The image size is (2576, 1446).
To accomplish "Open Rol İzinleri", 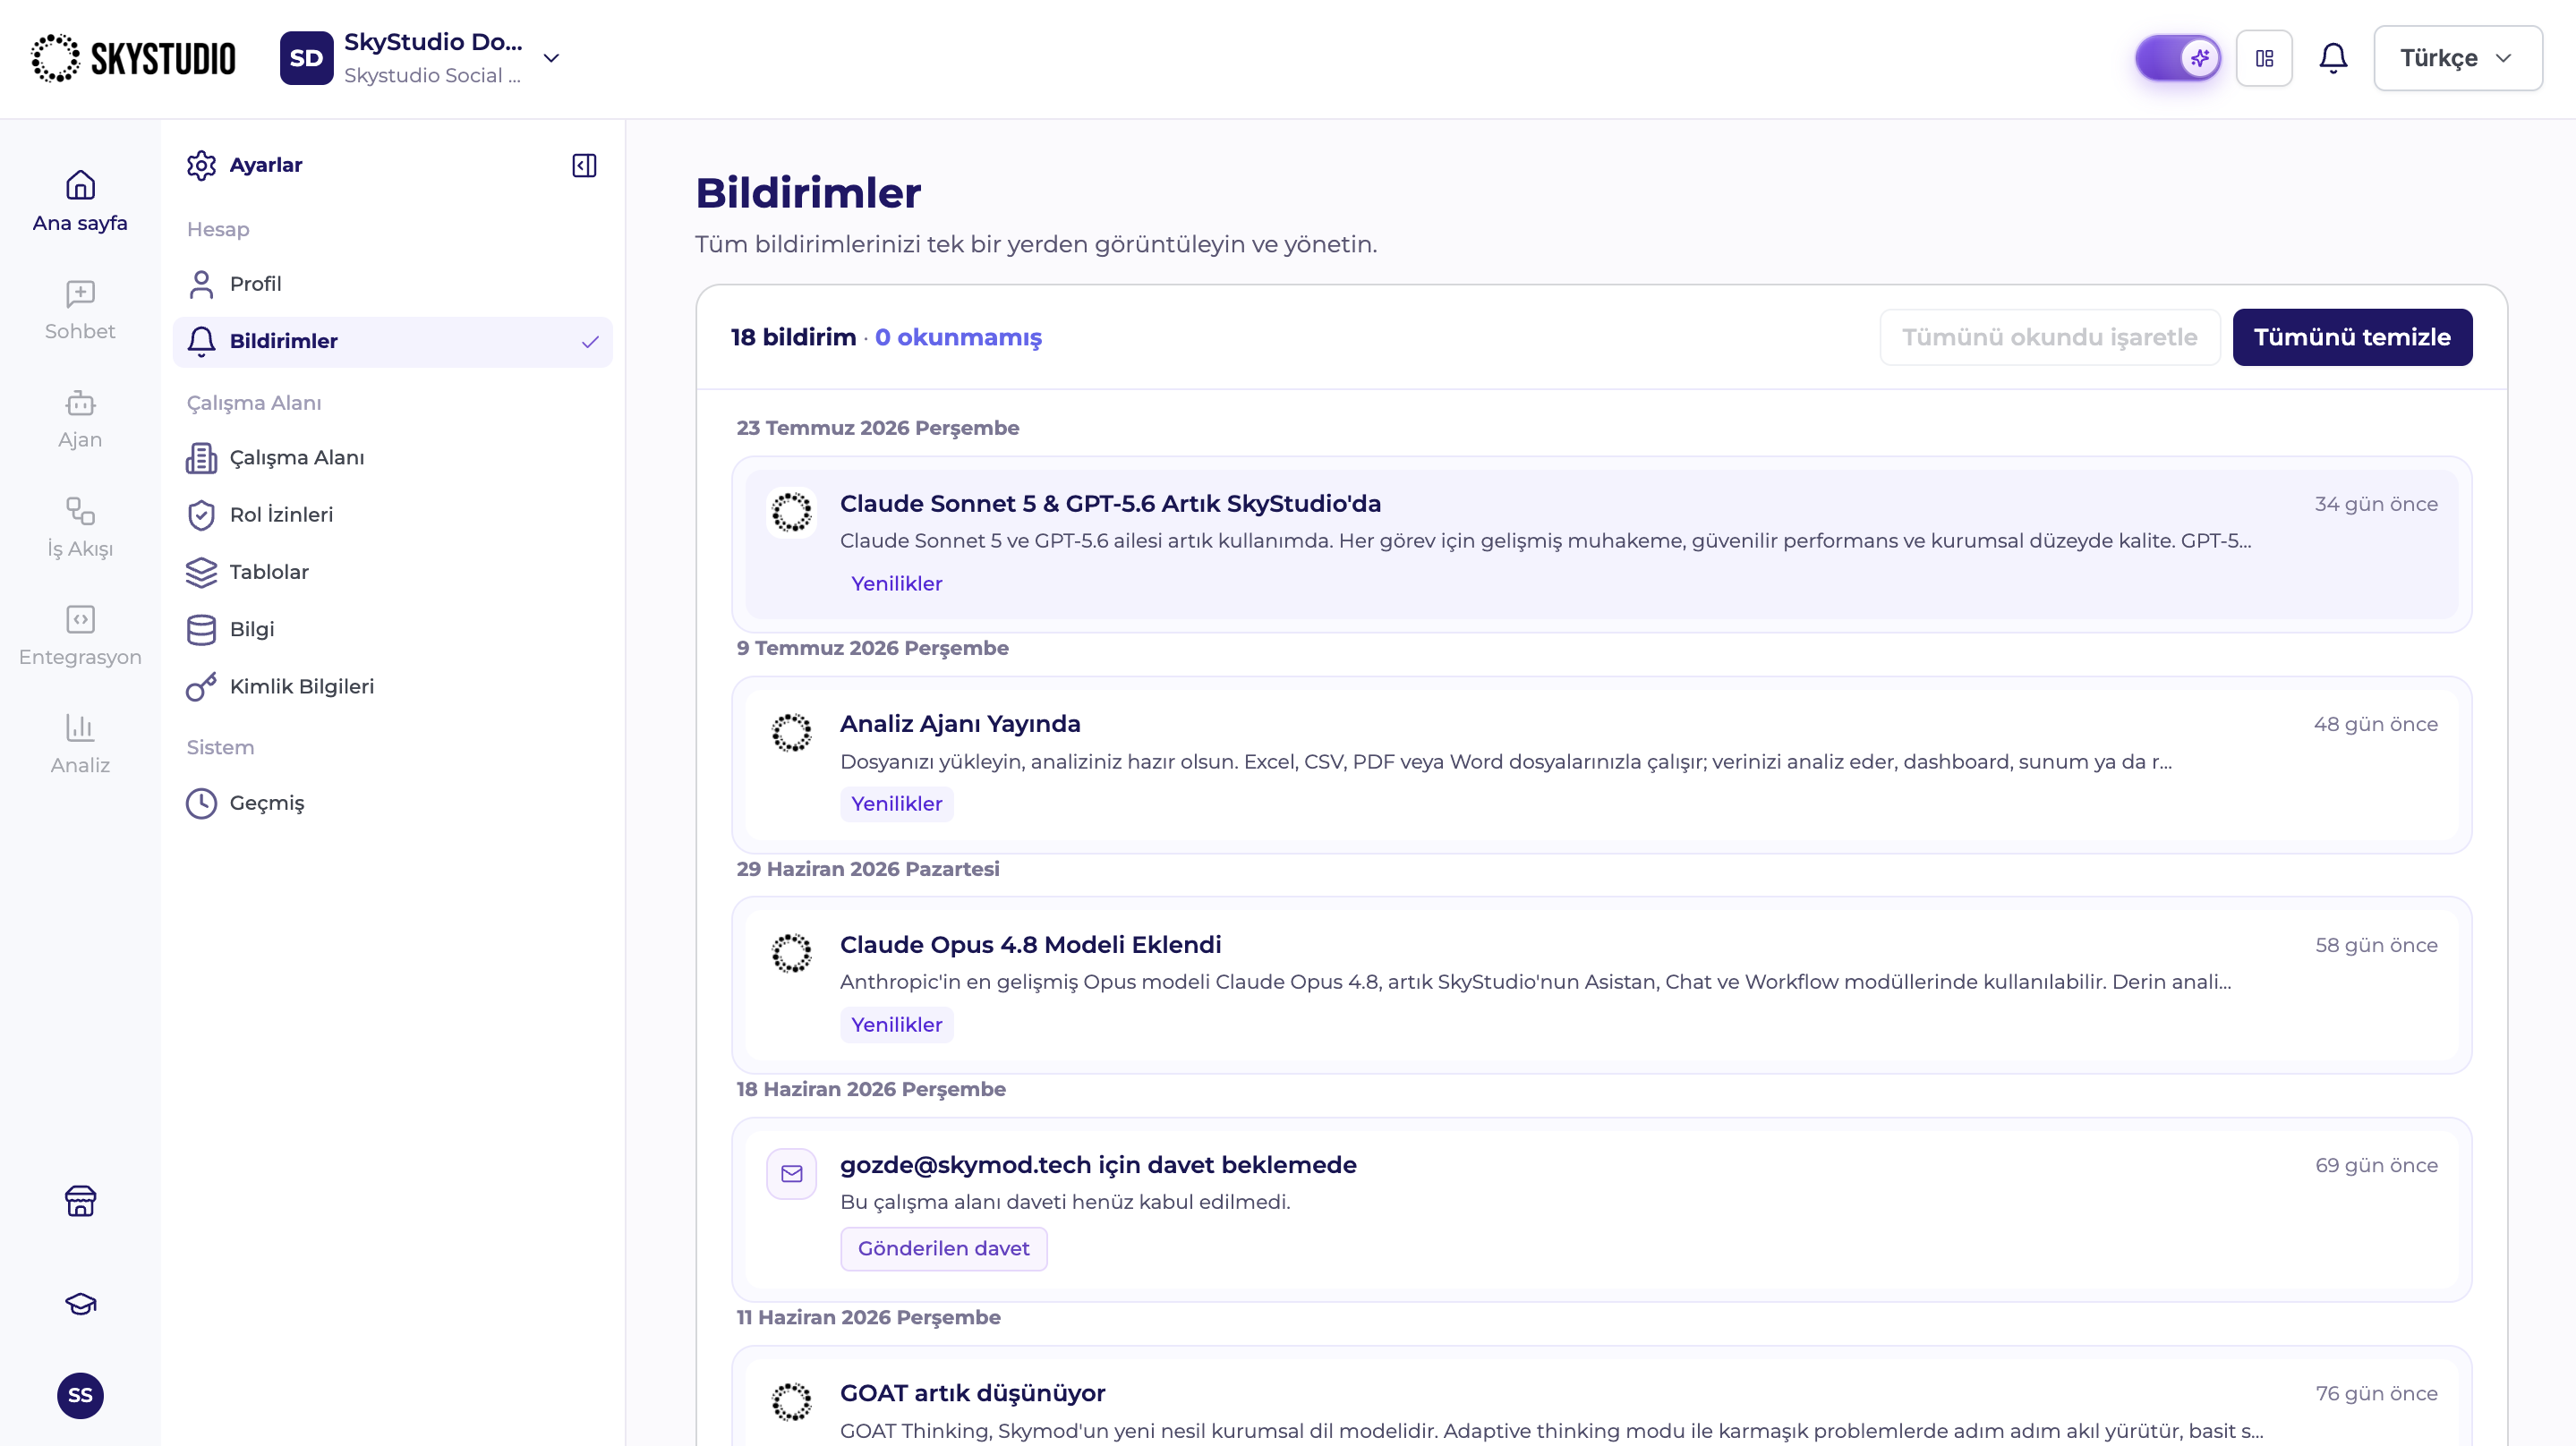I will point(392,515).
